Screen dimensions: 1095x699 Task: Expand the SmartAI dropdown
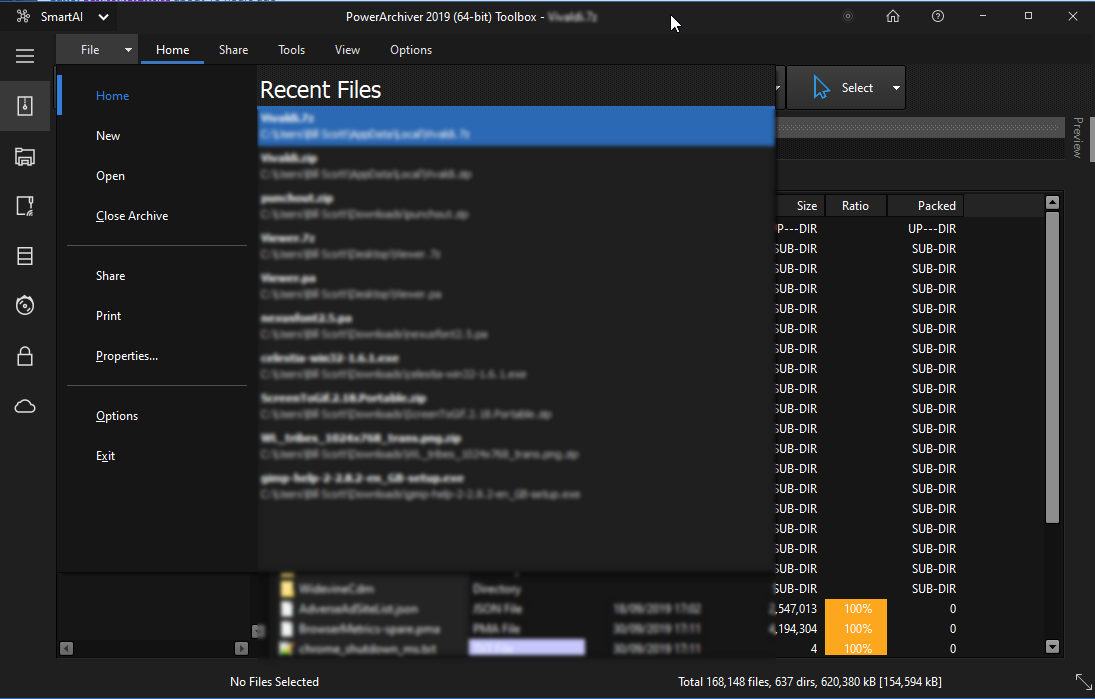pyautogui.click(x=104, y=17)
